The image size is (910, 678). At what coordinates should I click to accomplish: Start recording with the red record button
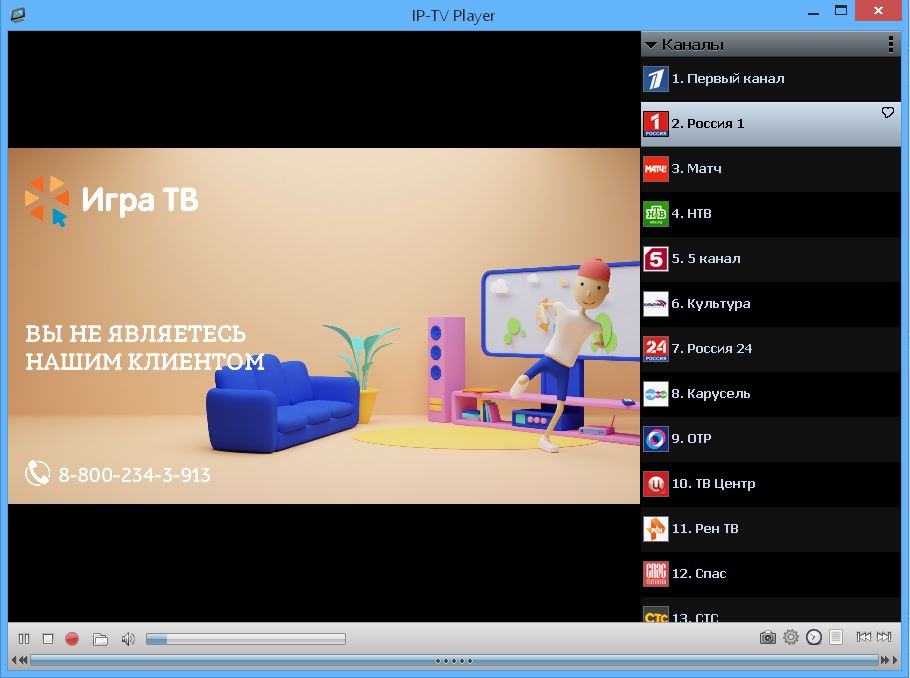[x=72, y=639]
